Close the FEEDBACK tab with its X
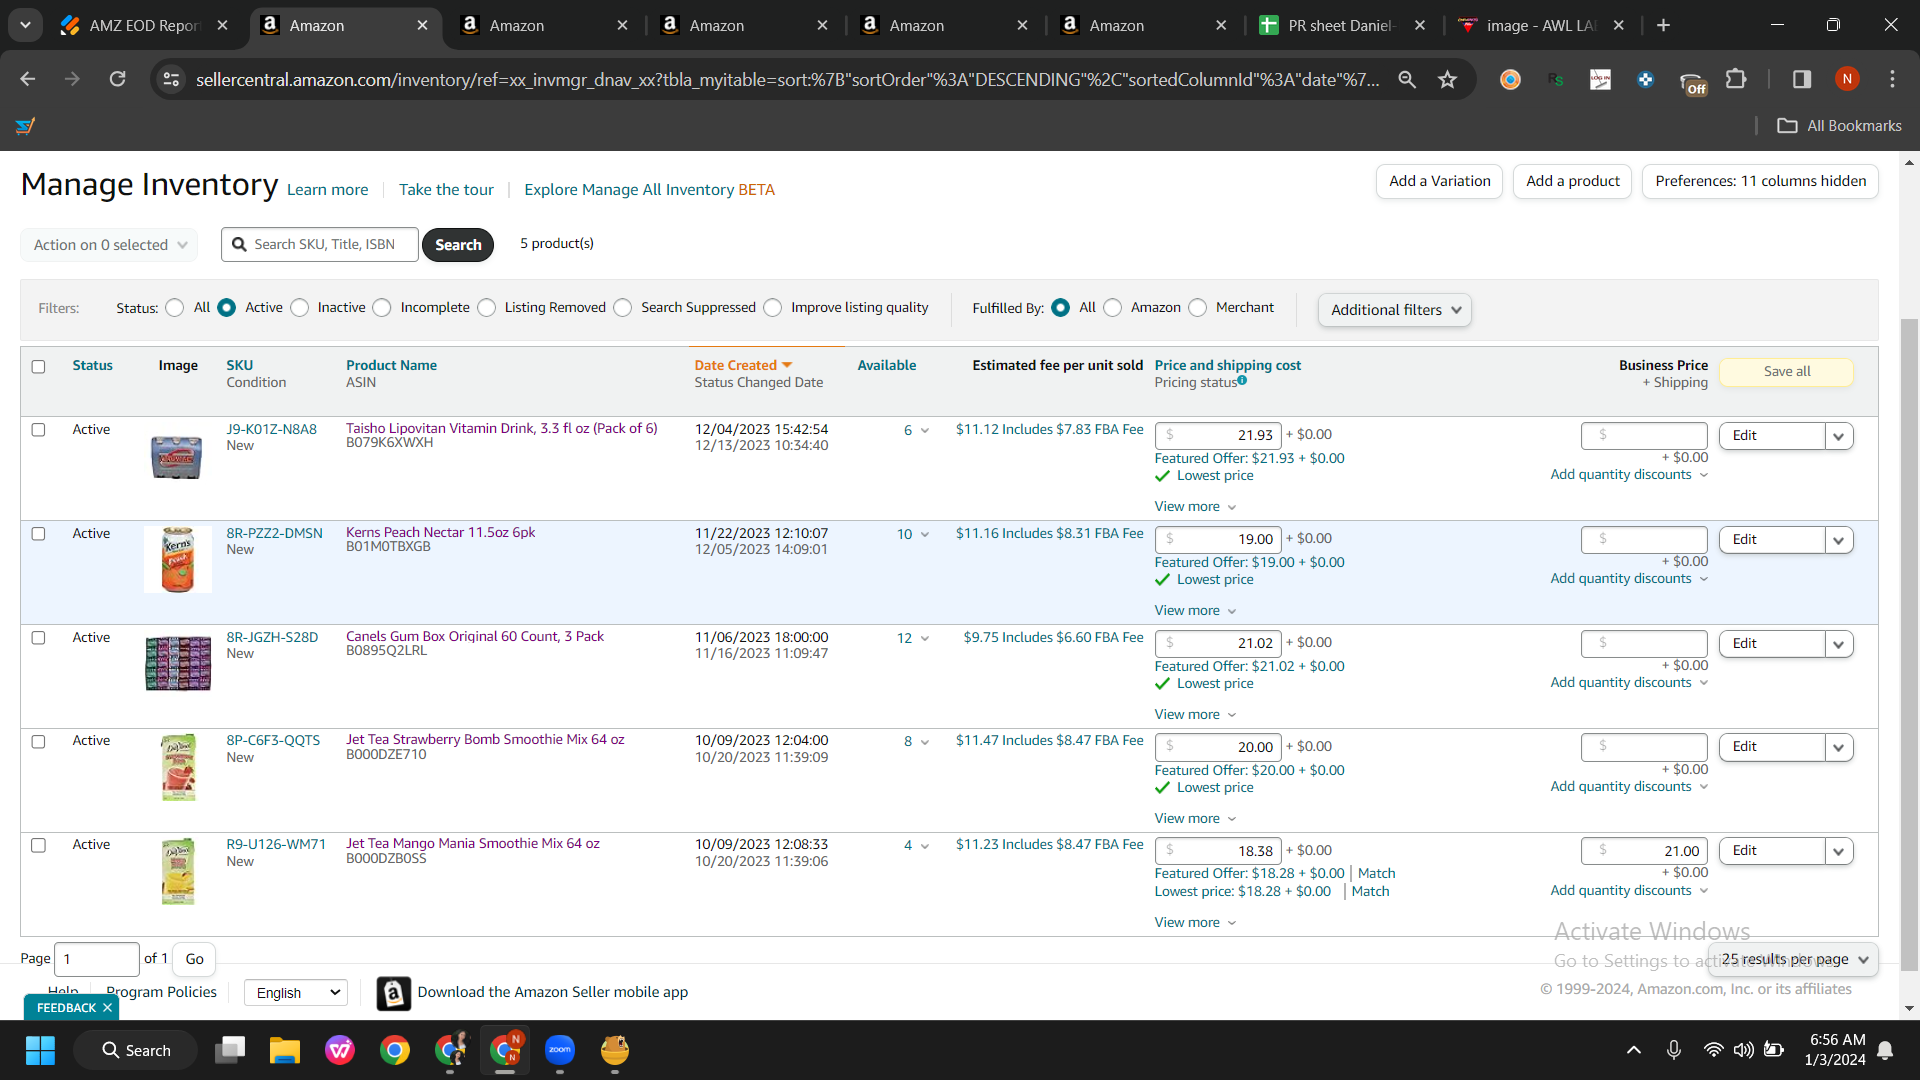The height and width of the screenshot is (1080, 1920). coord(107,1008)
